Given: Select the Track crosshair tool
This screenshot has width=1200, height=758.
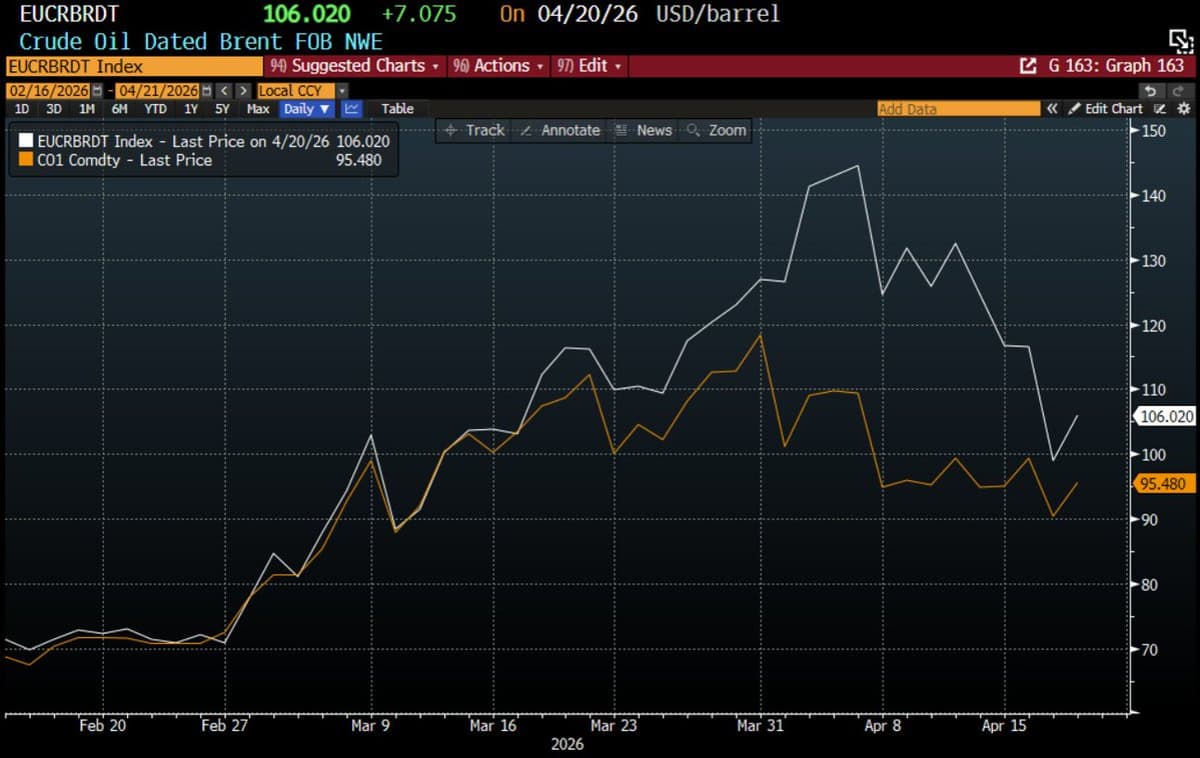Looking at the screenshot, I should 472,130.
